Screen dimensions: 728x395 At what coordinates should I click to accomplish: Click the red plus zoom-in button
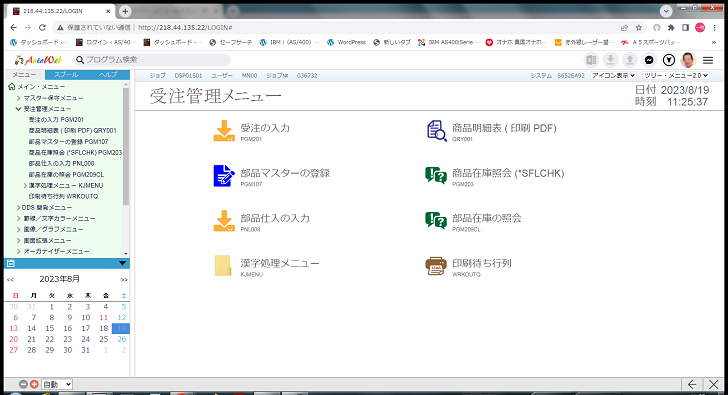pyautogui.click(x=34, y=384)
